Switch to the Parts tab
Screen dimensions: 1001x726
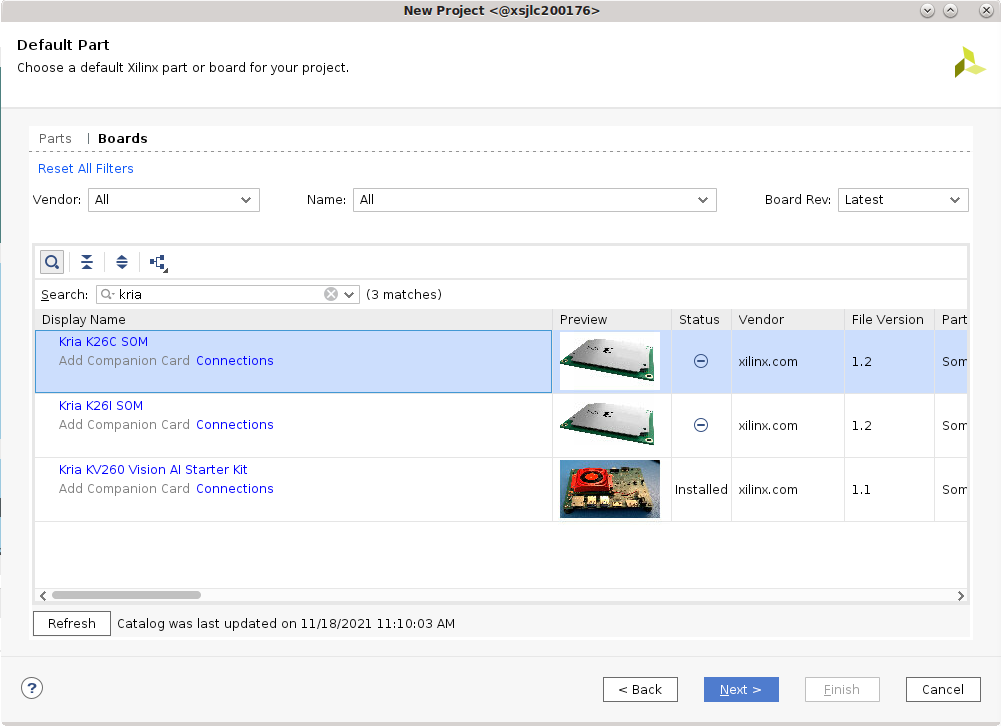click(55, 138)
